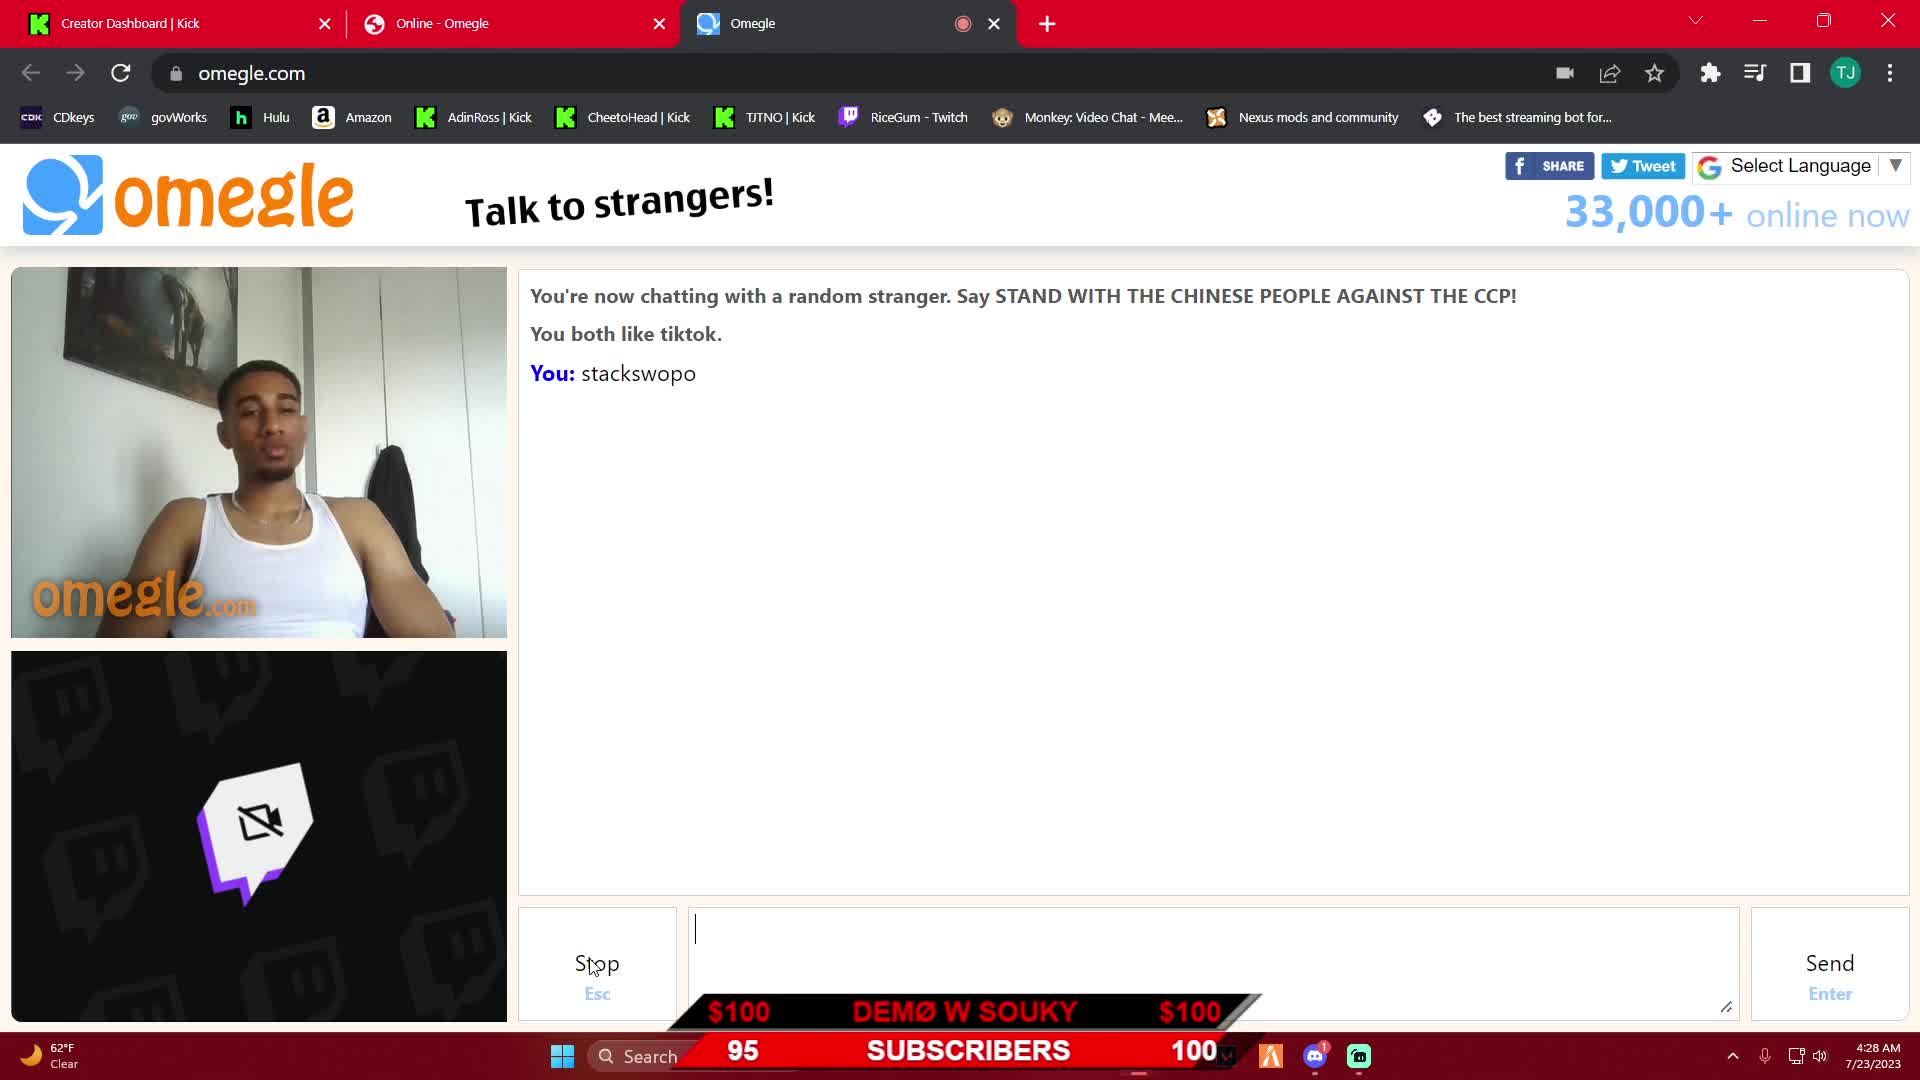
Task: Click the camera icon in address bar
Action: point(1565,73)
